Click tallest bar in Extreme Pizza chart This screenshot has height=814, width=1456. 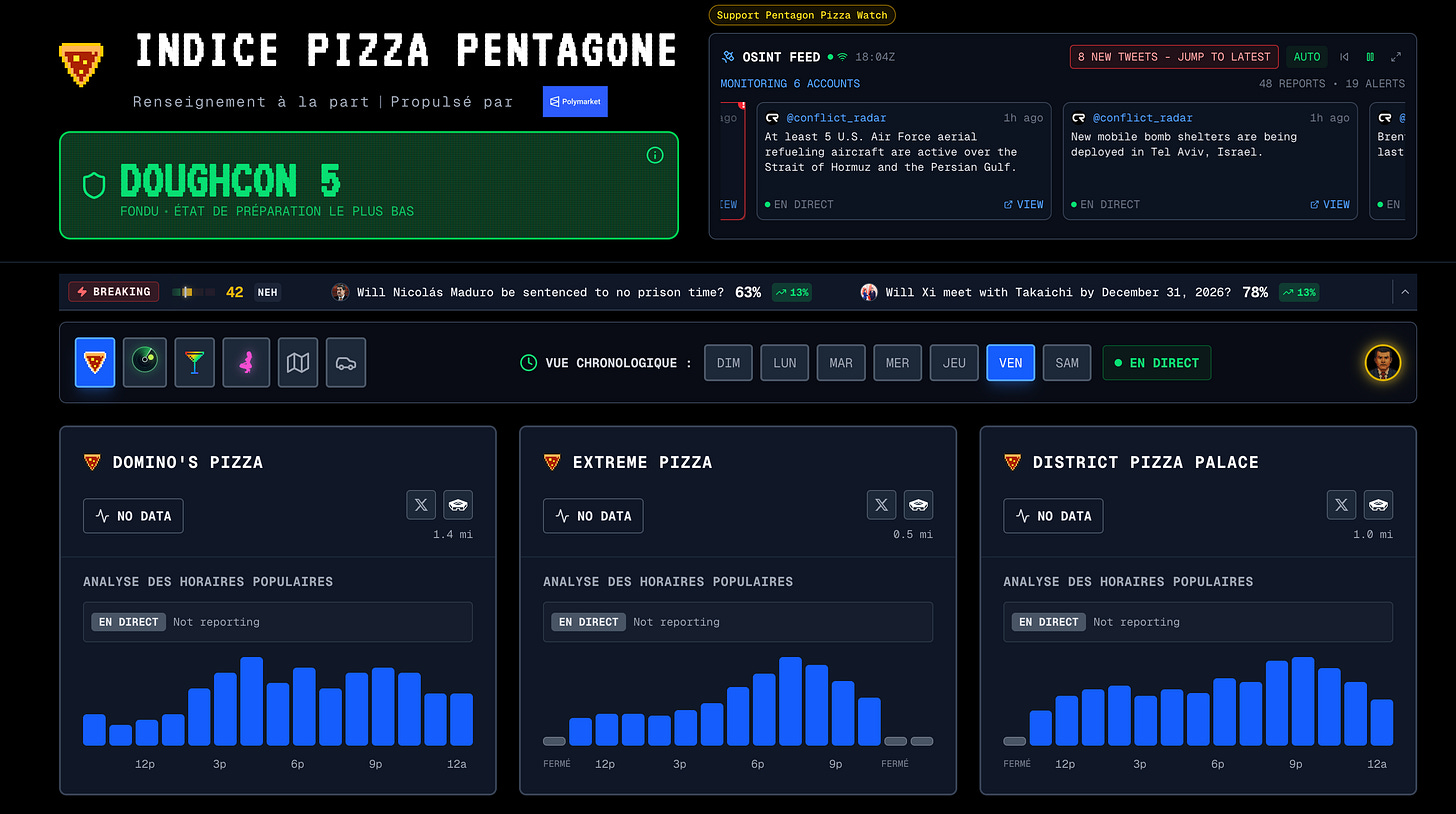[791, 701]
